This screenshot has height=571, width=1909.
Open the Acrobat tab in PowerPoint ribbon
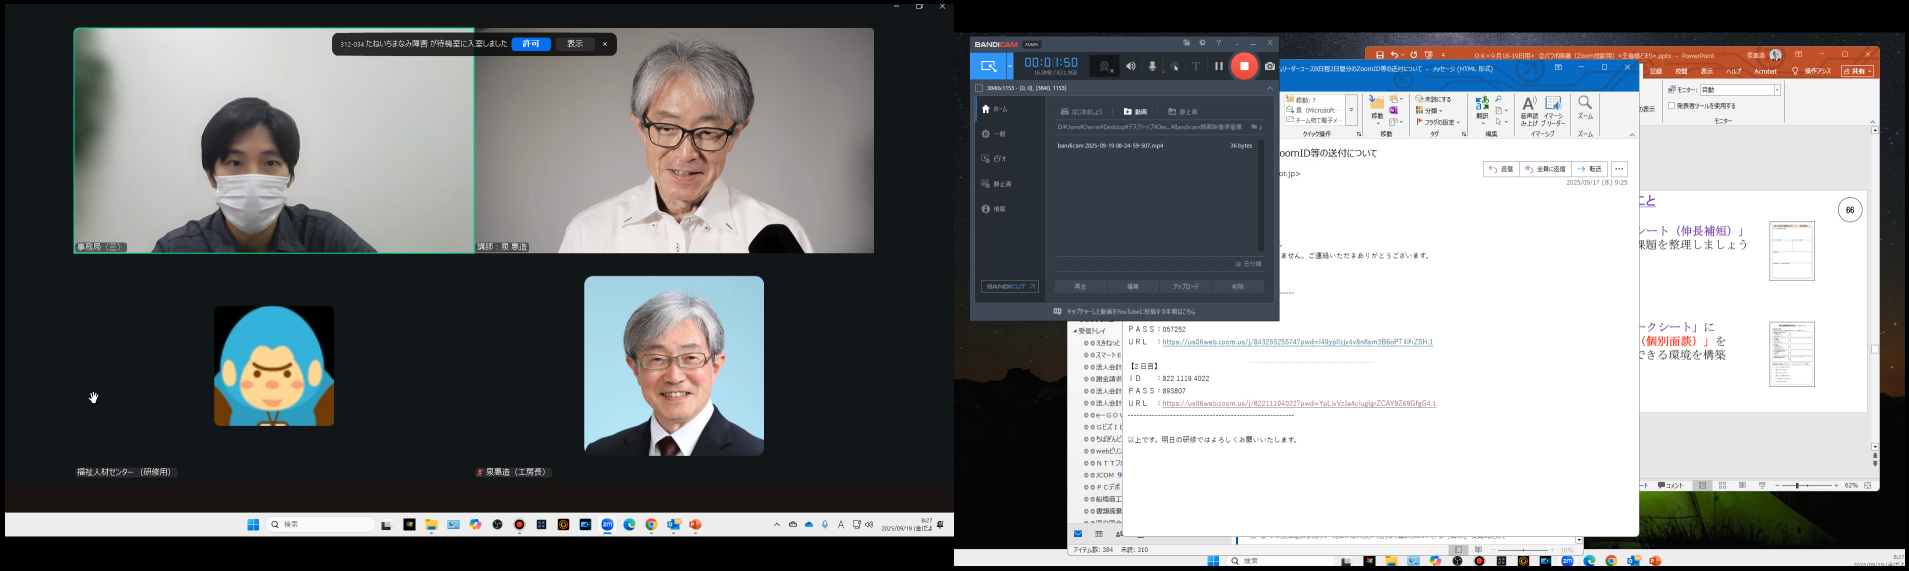[1765, 71]
